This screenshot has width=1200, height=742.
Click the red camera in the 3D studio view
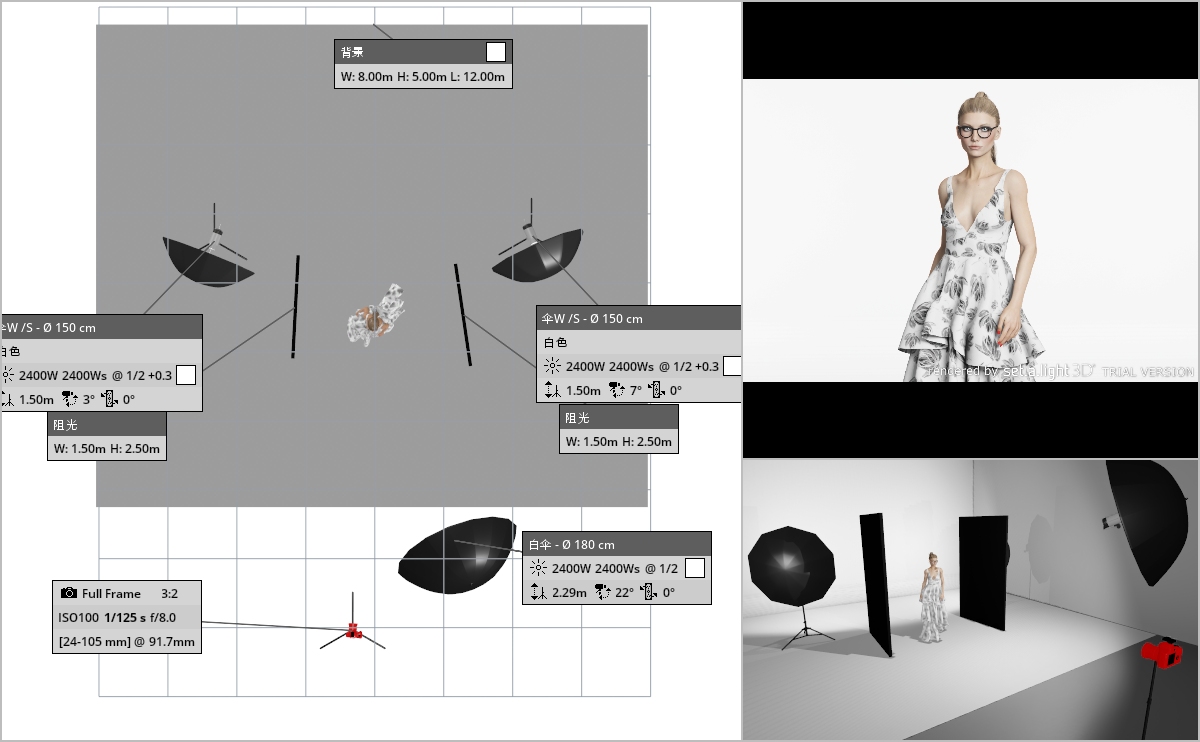click(x=1162, y=654)
